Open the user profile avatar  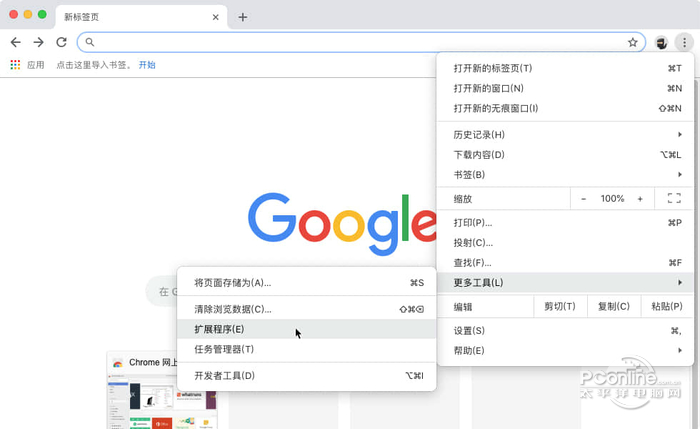point(661,42)
